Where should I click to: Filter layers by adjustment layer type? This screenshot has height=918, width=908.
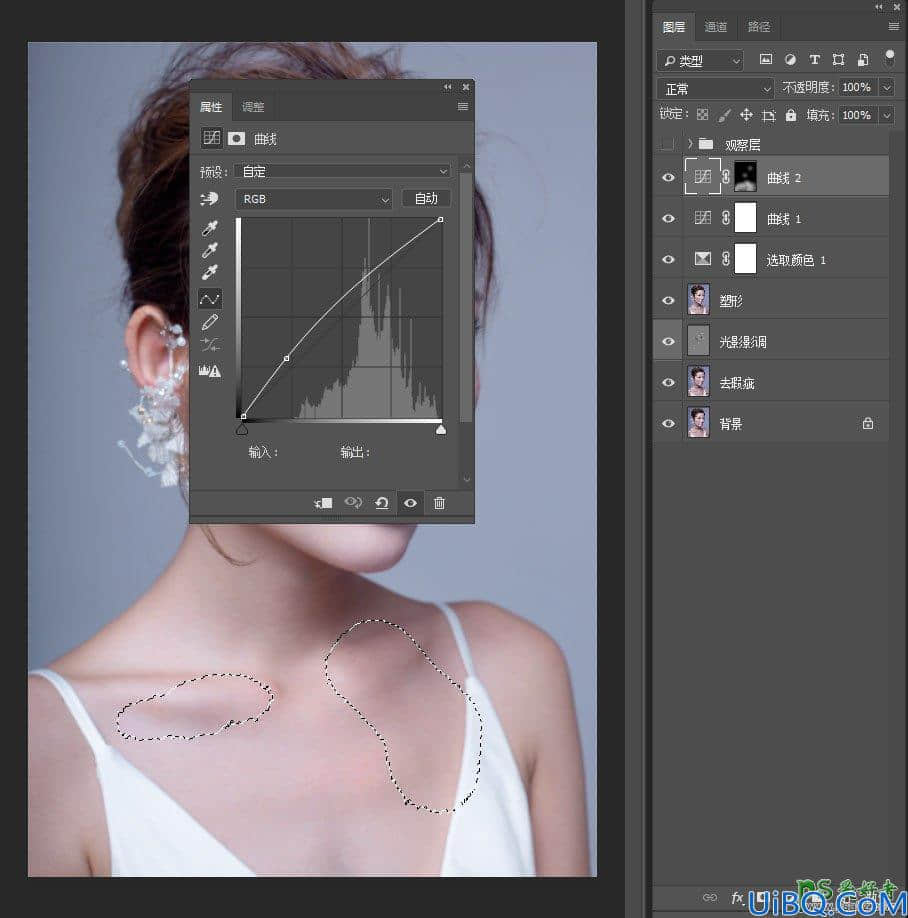pyautogui.click(x=790, y=59)
